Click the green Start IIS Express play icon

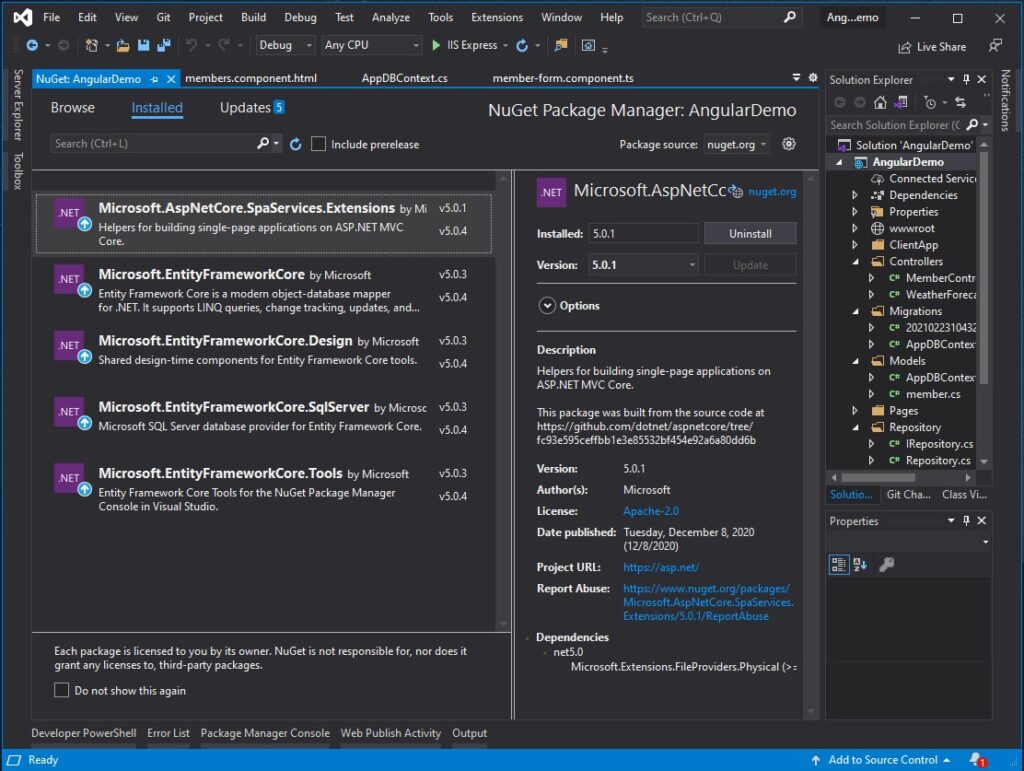click(436, 45)
